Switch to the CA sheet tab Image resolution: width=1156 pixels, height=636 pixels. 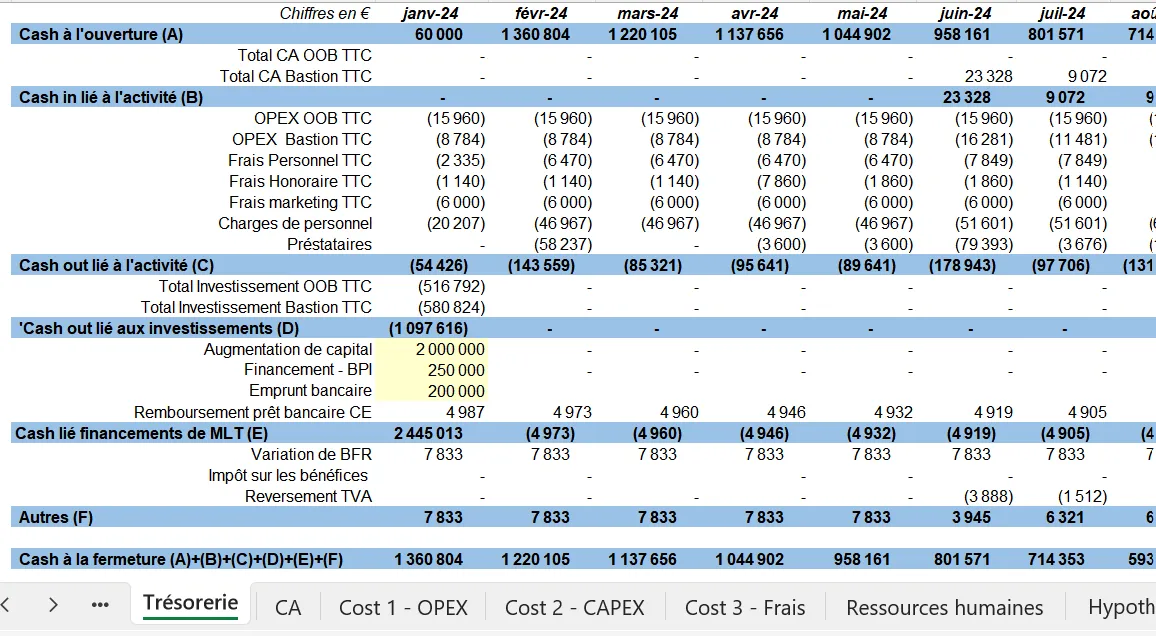[288, 607]
